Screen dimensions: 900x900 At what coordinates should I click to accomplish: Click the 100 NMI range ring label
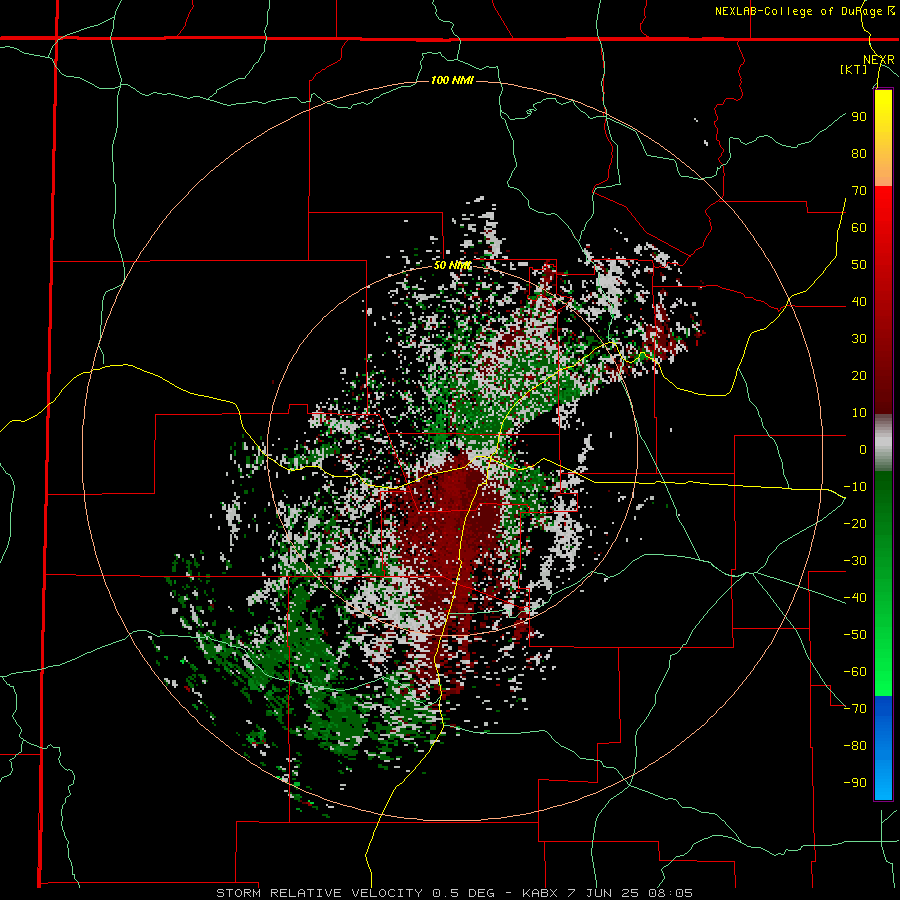click(x=452, y=80)
